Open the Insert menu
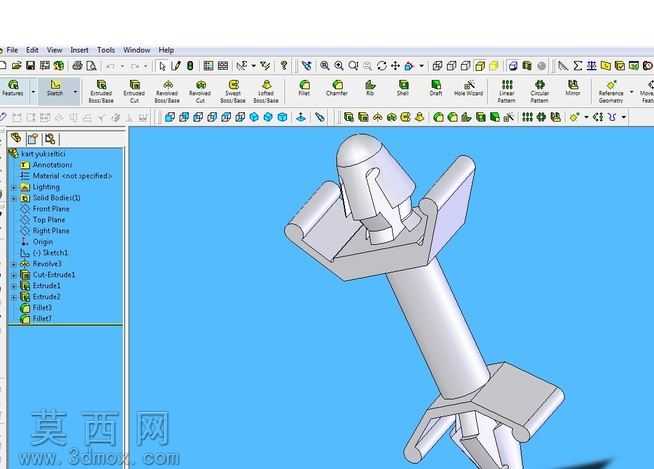 click(x=79, y=50)
